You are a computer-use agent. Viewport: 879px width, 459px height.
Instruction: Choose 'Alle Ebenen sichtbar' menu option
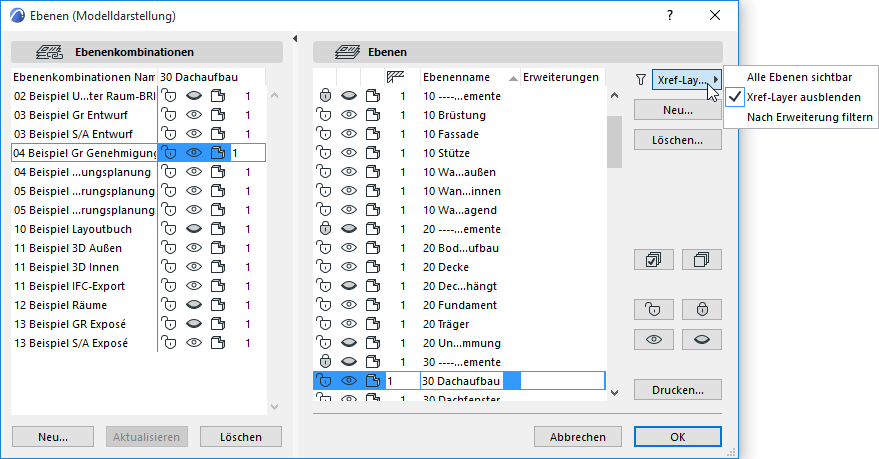point(797,78)
